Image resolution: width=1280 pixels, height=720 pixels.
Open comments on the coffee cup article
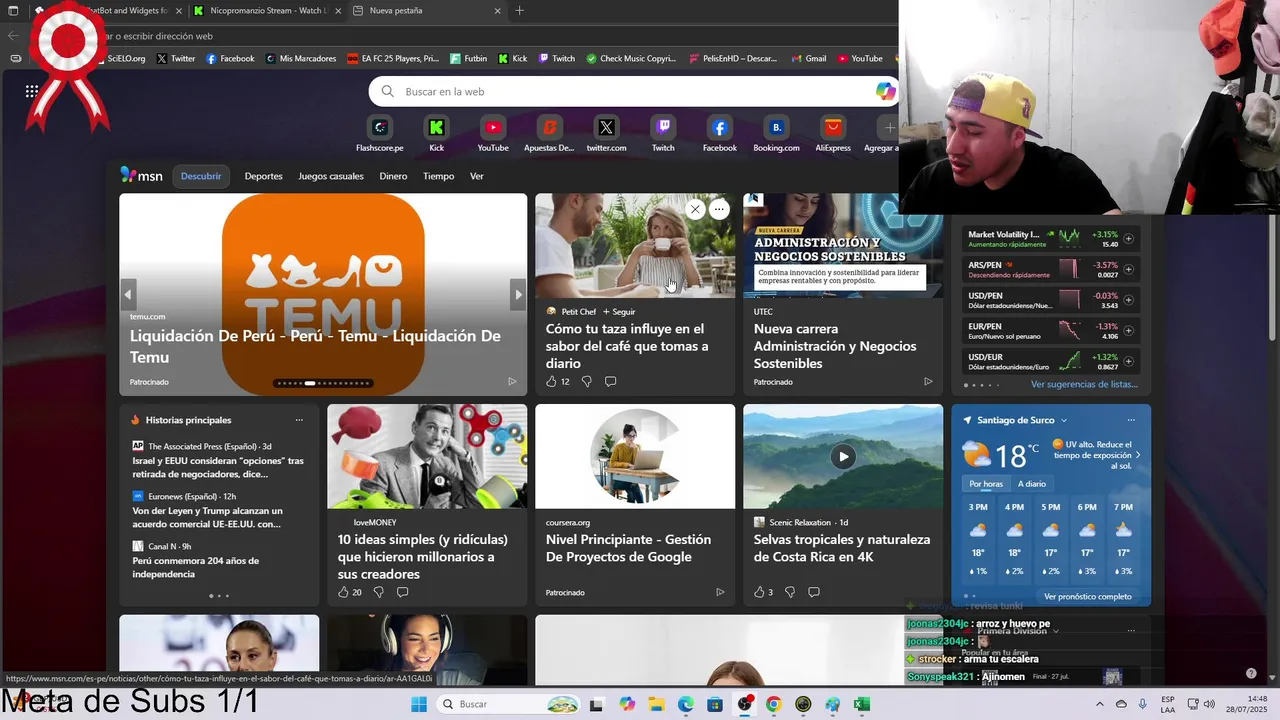pos(610,381)
